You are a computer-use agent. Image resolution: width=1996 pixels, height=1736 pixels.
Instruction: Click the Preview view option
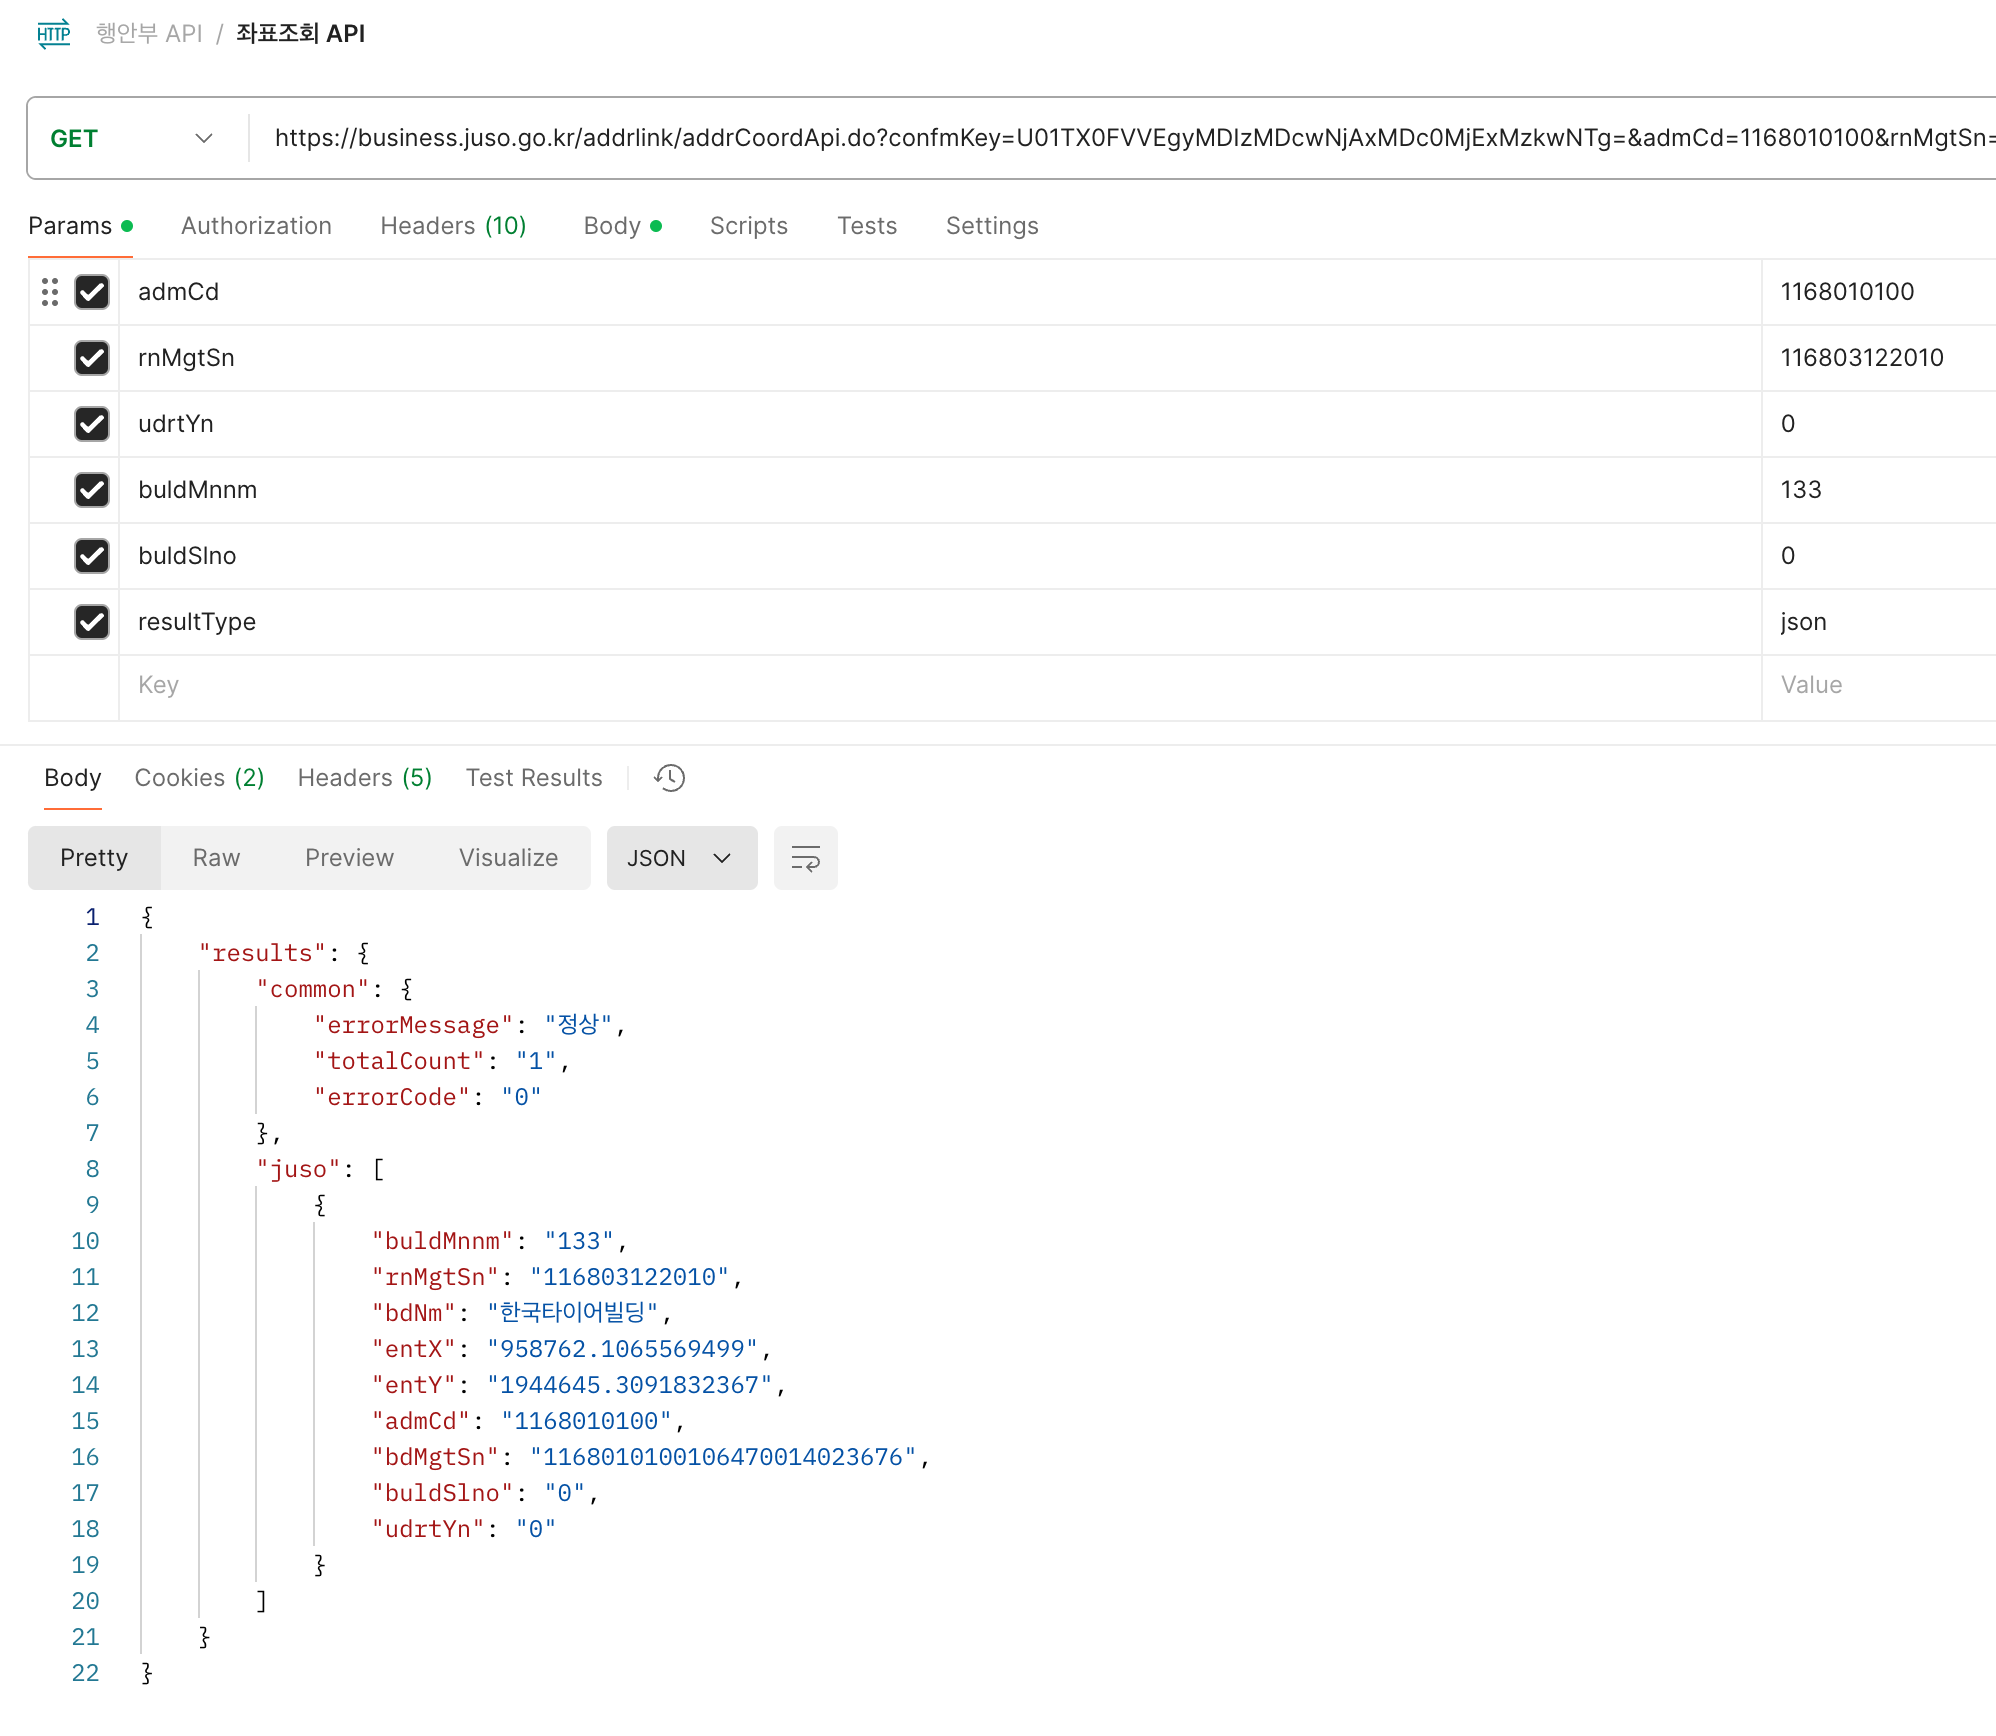point(348,857)
